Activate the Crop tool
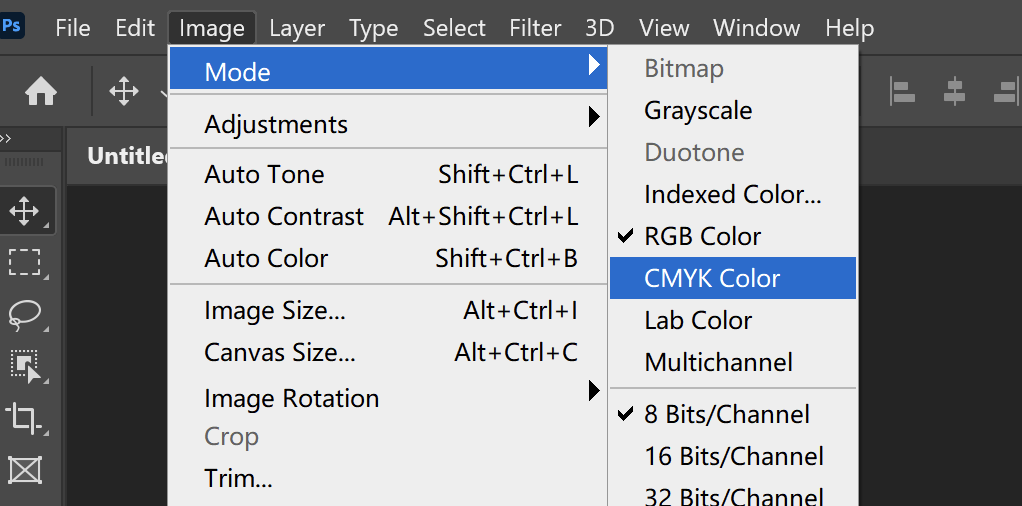Image resolution: width=1022 pixels, height=506 pixels. [x=24, y=416]
